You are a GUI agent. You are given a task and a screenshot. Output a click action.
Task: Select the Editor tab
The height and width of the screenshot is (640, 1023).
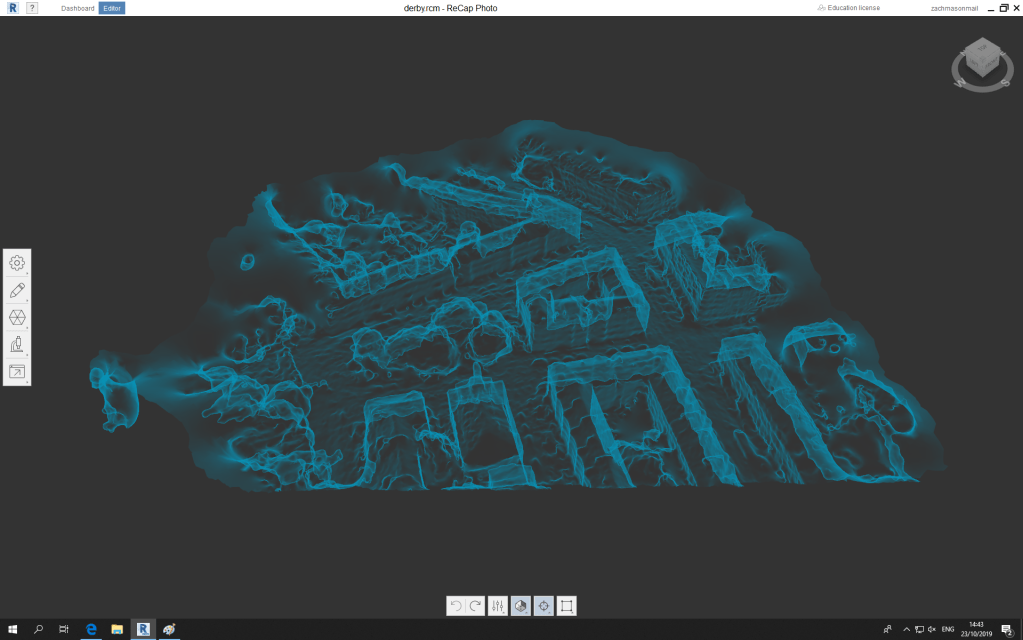click(x=111, y=8)
